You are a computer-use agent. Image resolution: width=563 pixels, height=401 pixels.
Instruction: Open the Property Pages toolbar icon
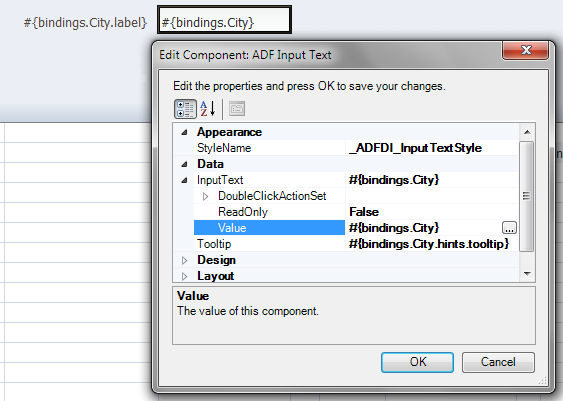click(237, 109)
